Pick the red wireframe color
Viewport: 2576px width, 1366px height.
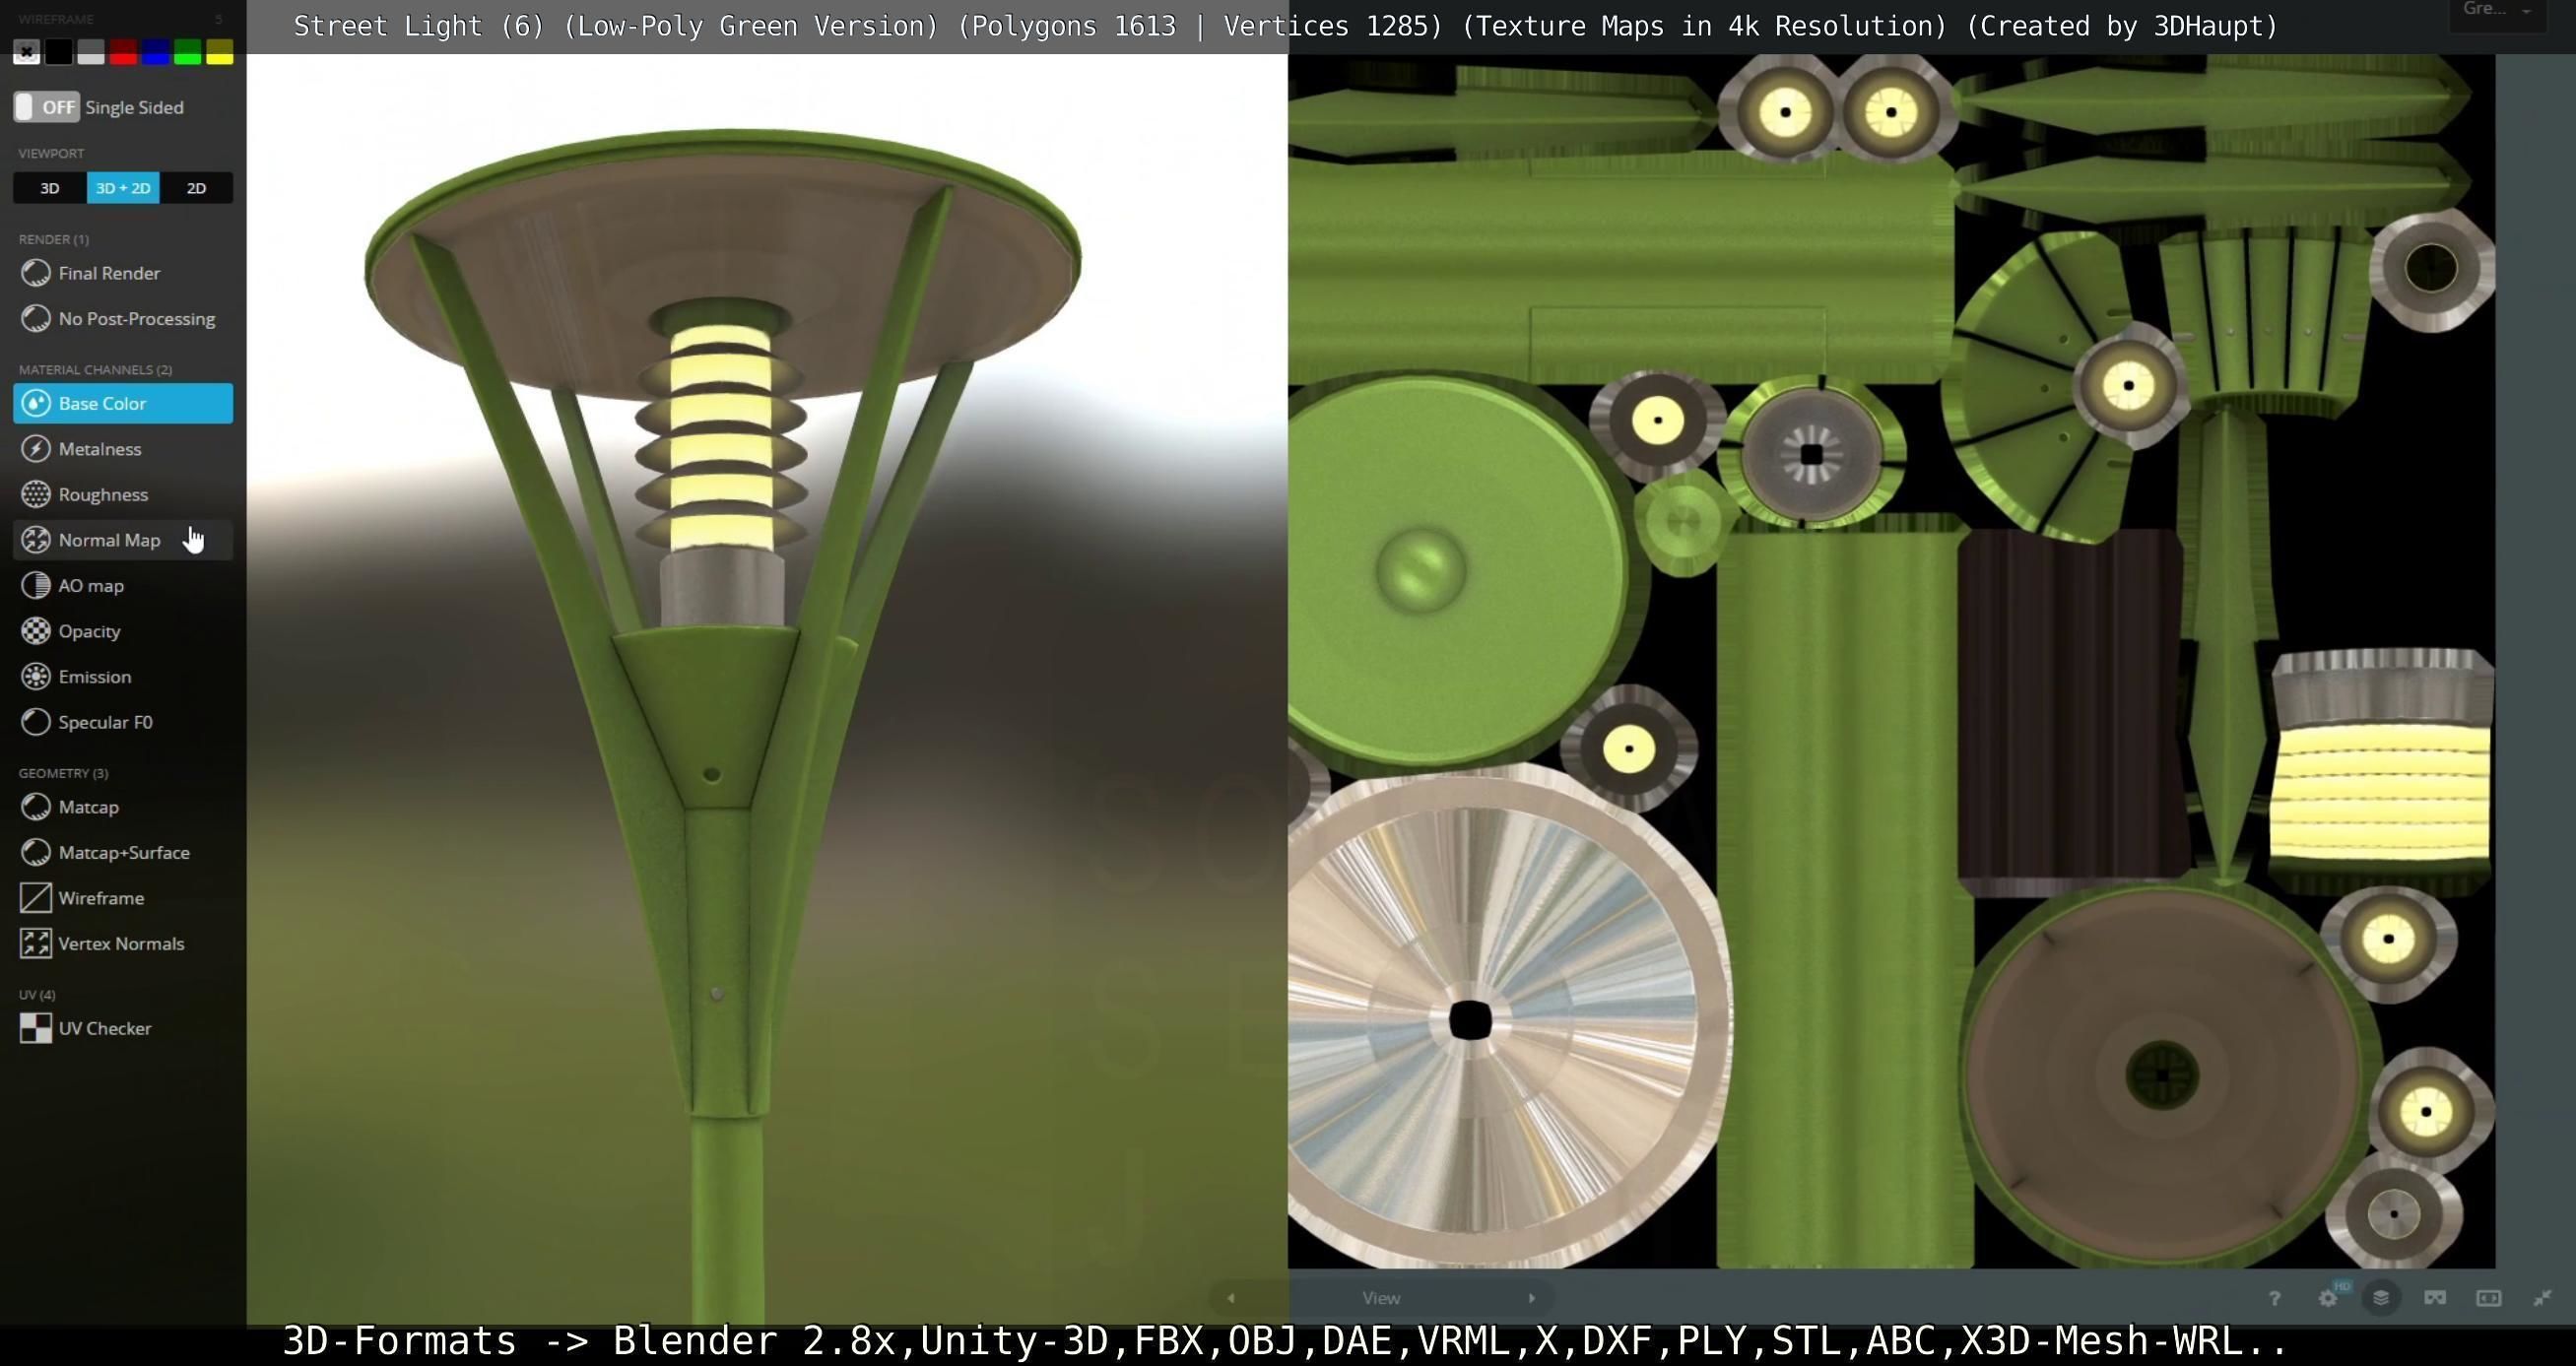[x=123, y=52]
